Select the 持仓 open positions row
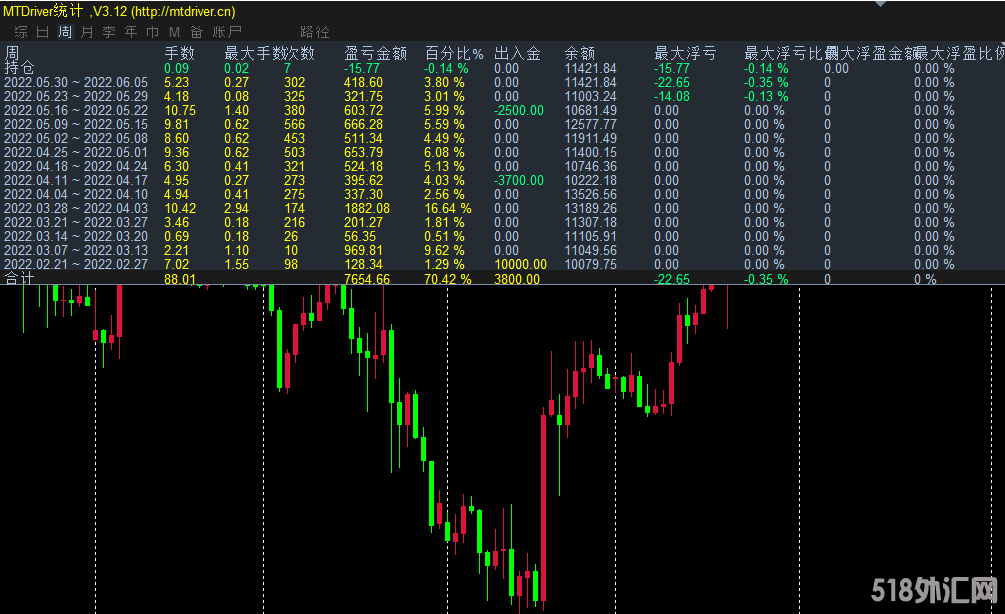Image resolution: width=1005 pixels, height=614 pixels. [19, 68]
